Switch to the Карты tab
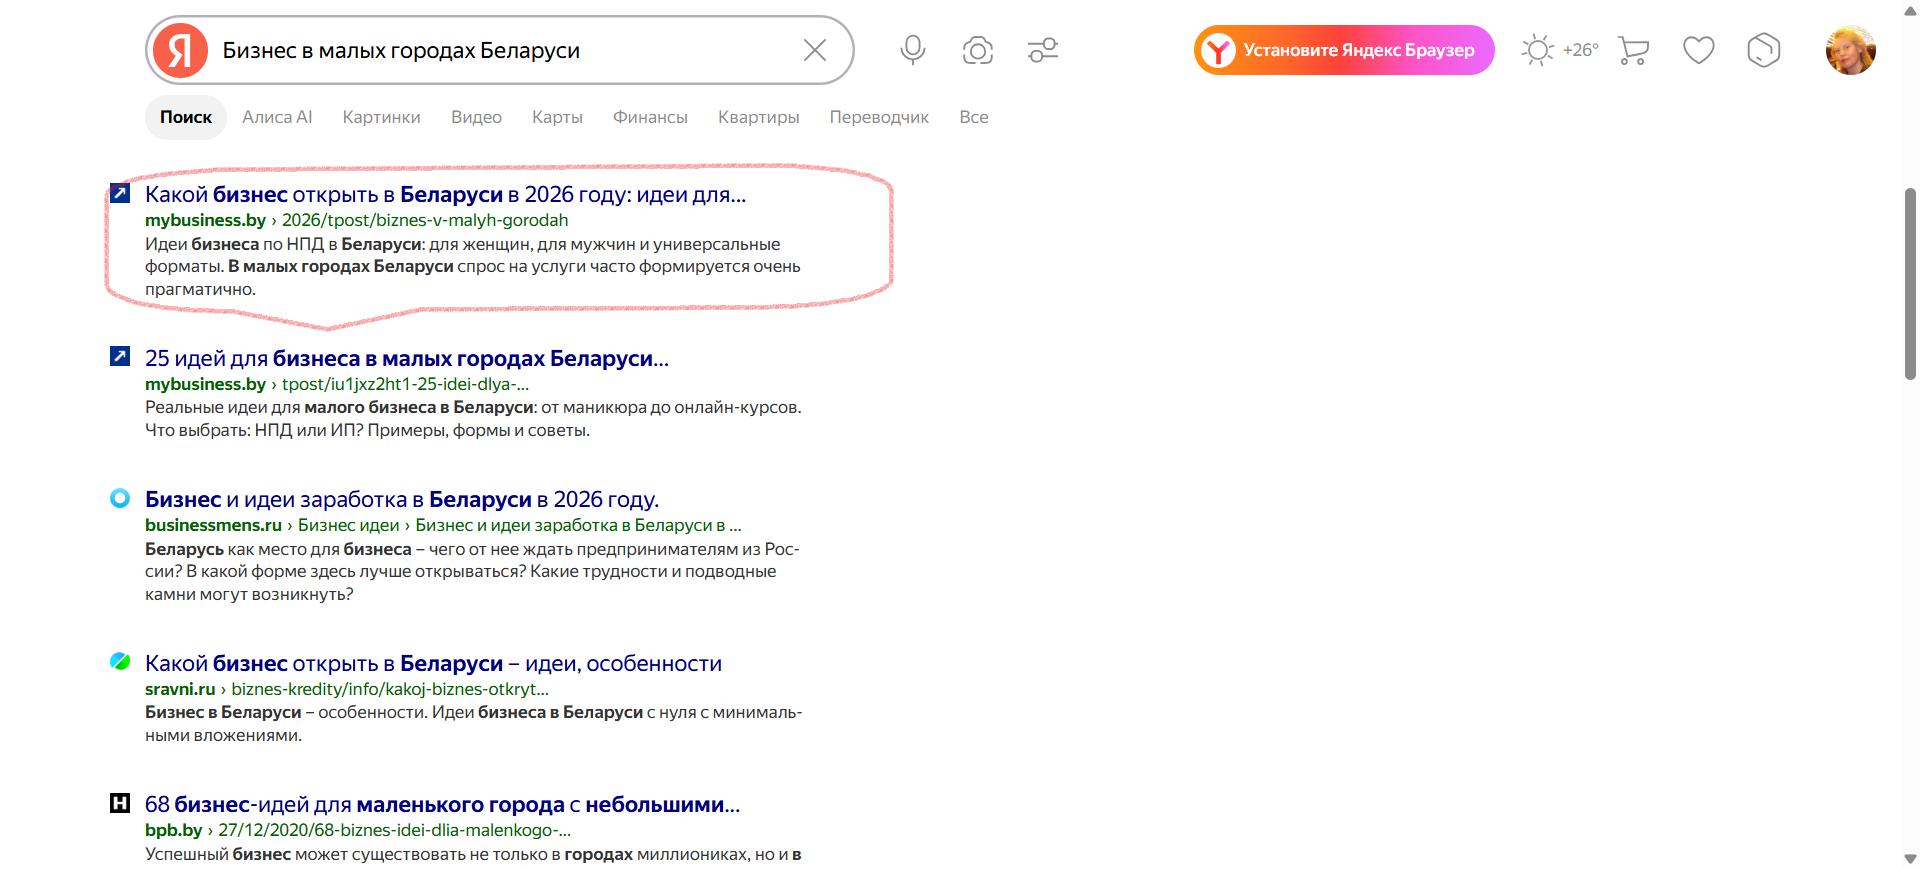Image resolution: width=1920 pixels, height=869 pixels. click(x=557, y=117)
